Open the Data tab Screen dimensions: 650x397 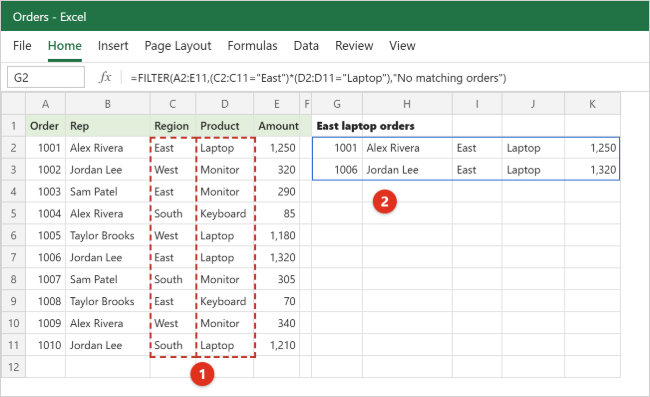pyautogui.click(x=306, y=46)
